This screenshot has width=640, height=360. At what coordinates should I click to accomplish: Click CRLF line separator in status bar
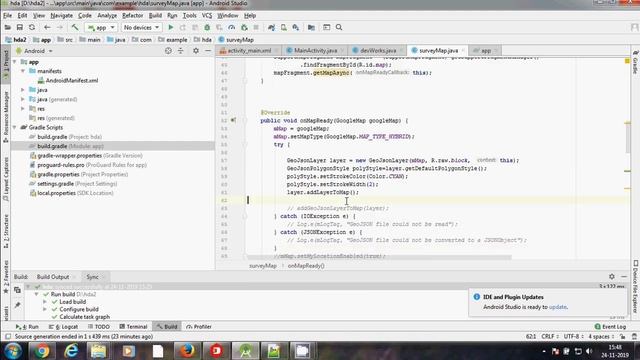click(549, 336)
